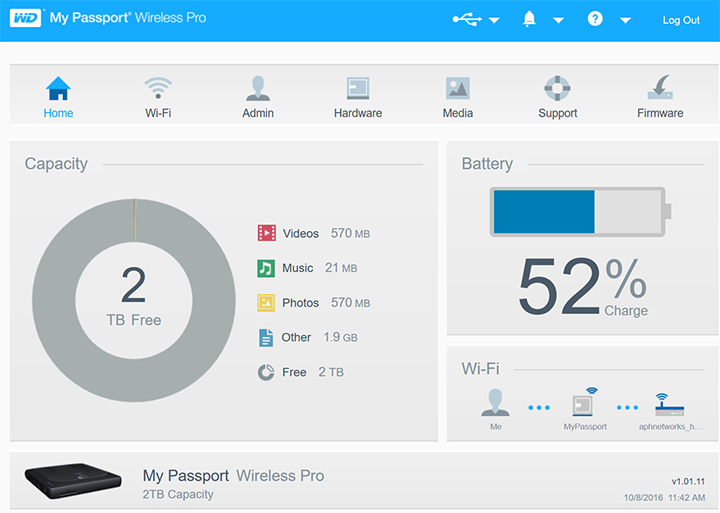Log Out of the dashboard
720x513 pixels.
click(681, 20)
